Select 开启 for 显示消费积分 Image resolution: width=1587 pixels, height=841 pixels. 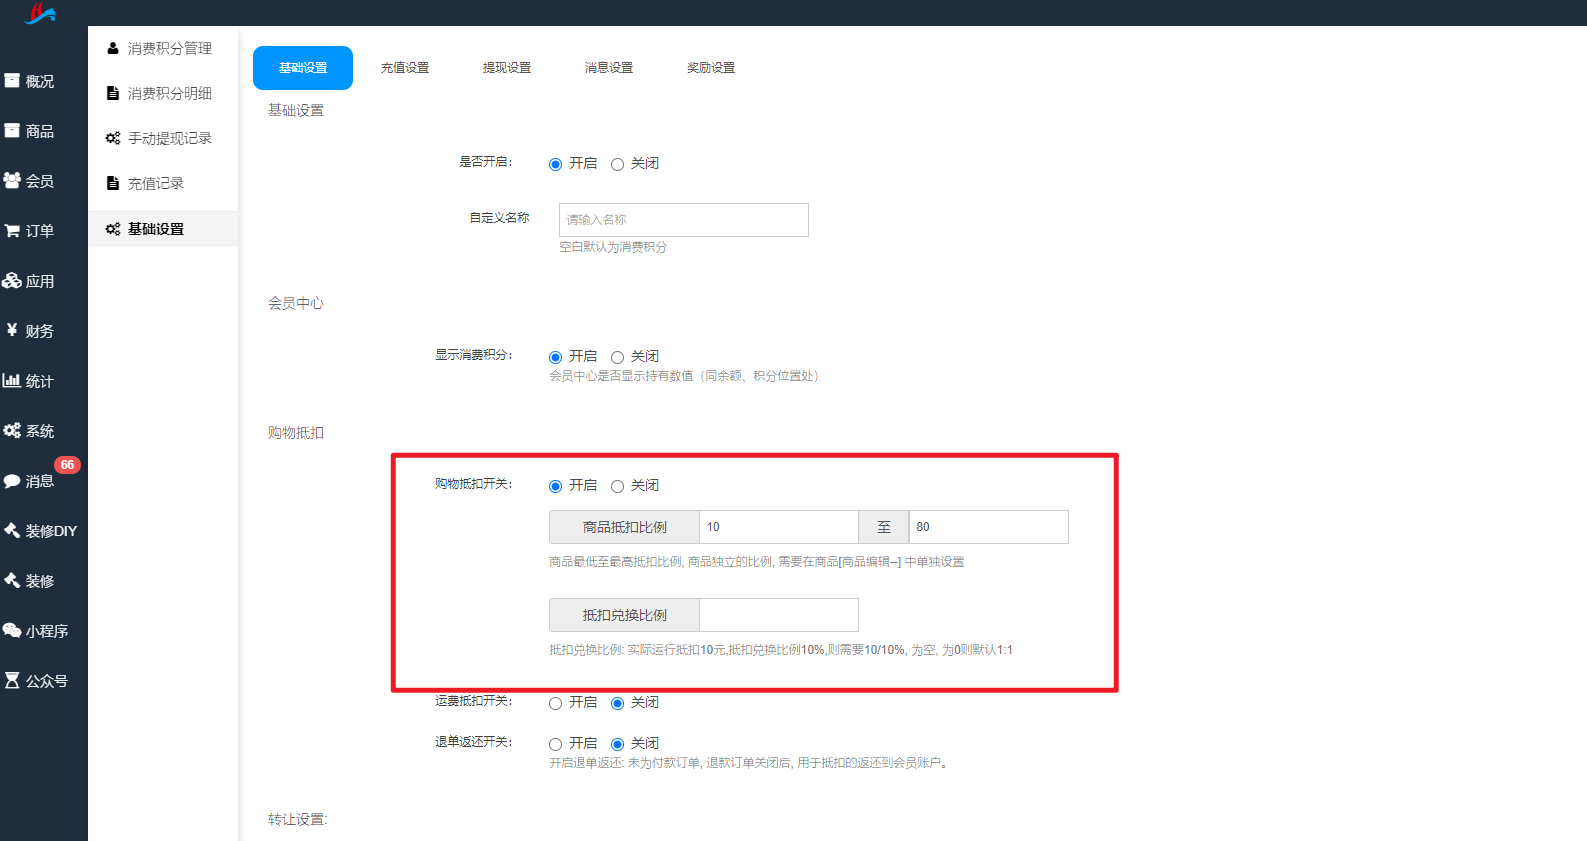[555, 357]
